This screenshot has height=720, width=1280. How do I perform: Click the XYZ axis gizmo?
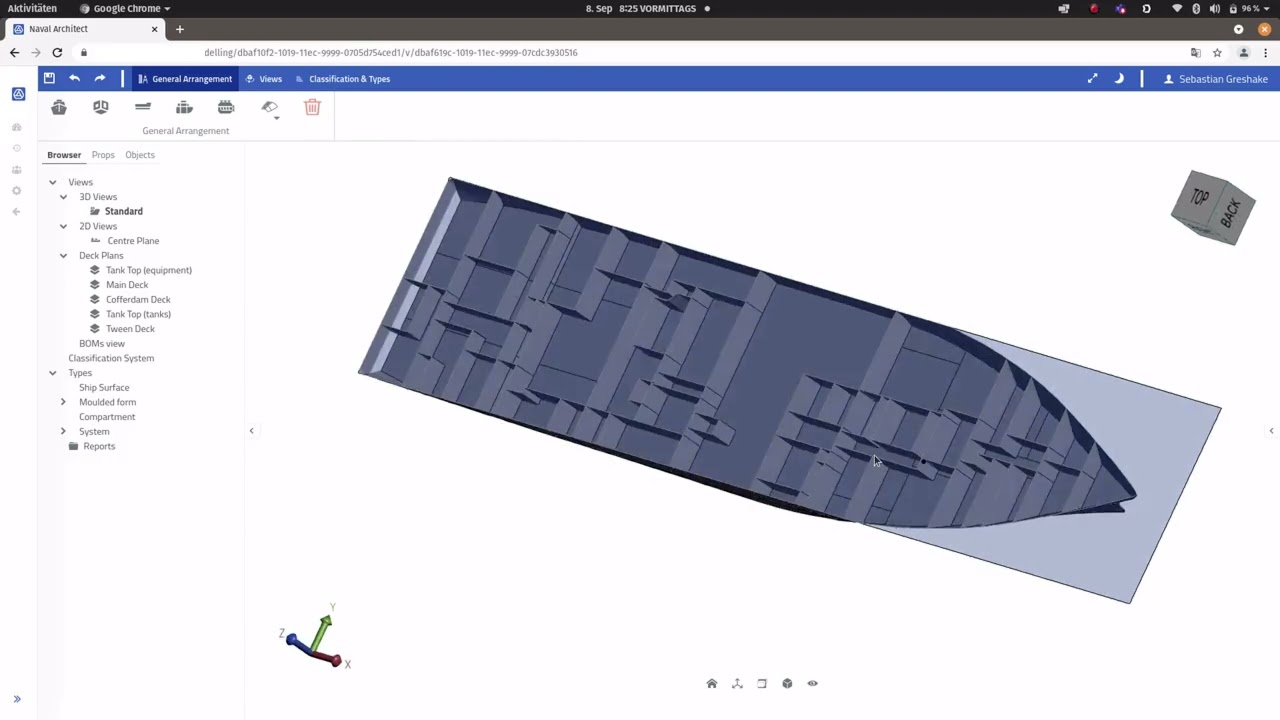315,637
